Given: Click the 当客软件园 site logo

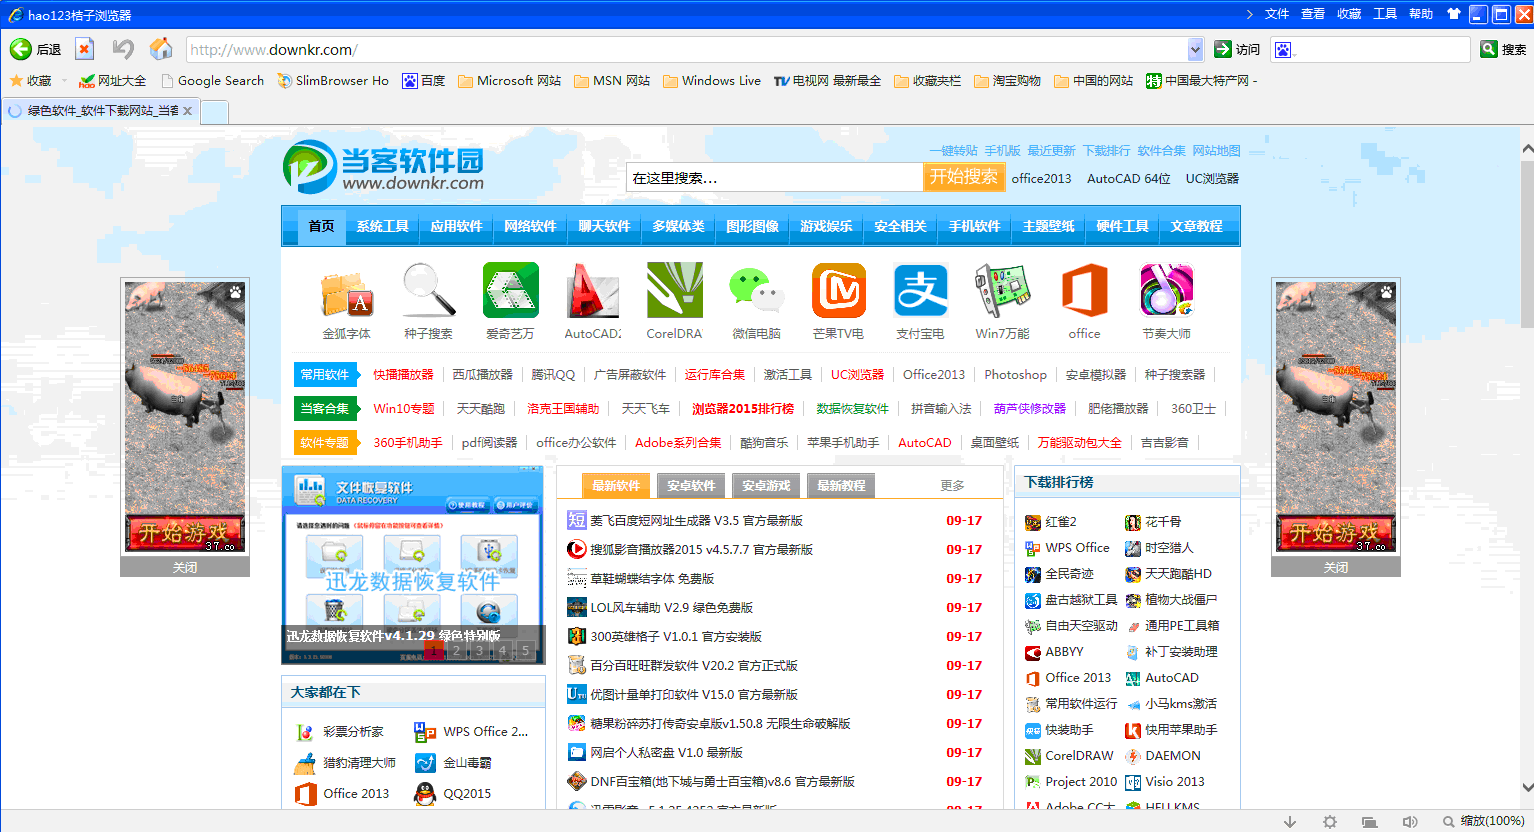Looking at the screenshot, I should [x=383, y=167].
